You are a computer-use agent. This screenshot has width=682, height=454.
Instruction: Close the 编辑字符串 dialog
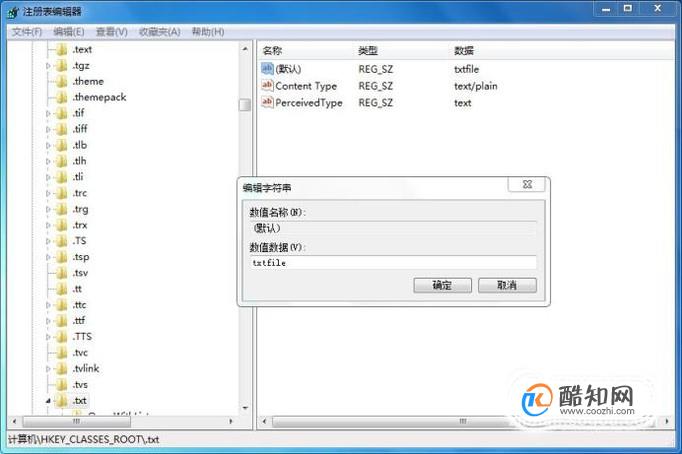527,184
